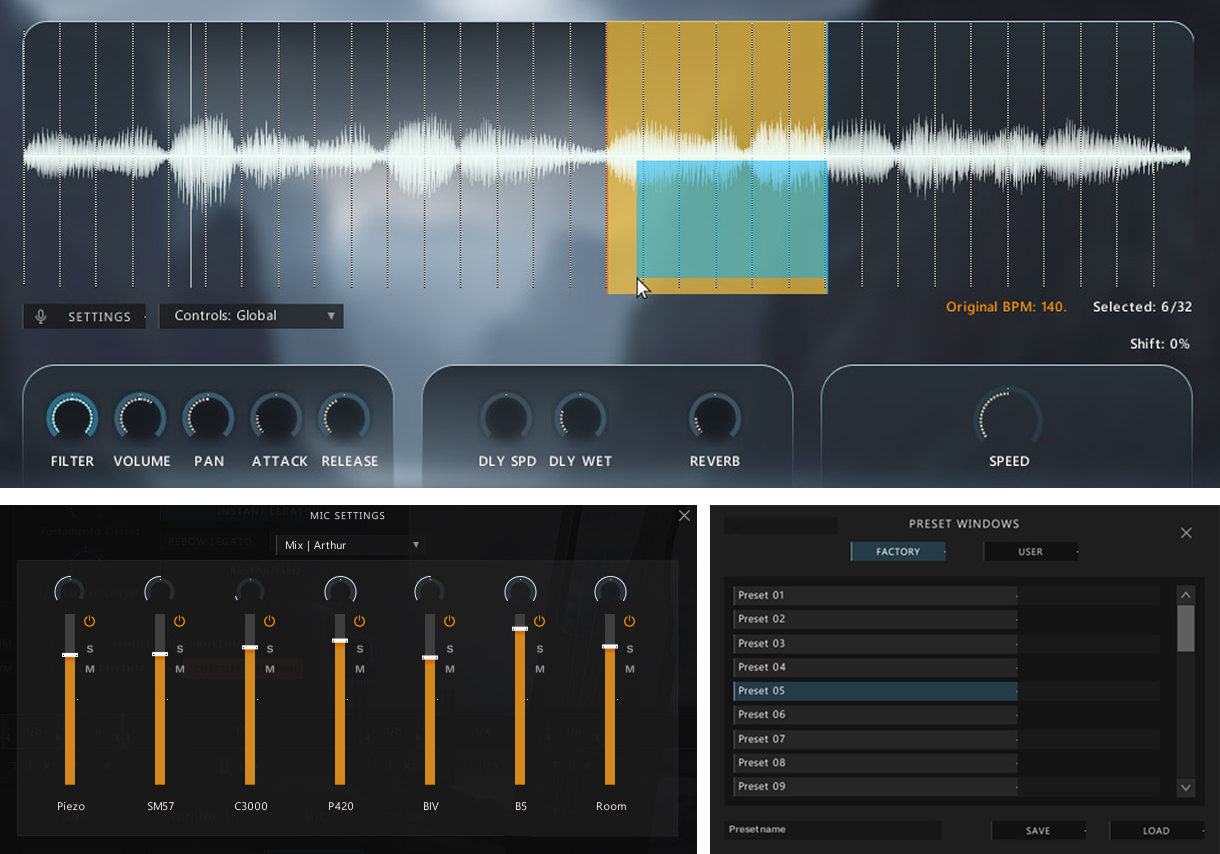1220x854 pixels.
Task: Adjust the PAN knob
Action: tap(208, 417)
